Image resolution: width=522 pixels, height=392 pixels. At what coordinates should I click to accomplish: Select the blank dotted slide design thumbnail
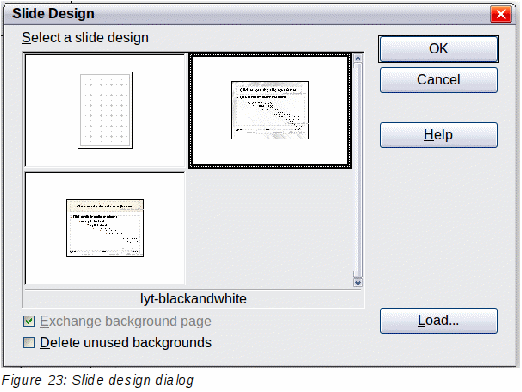(x=105, y=110)
